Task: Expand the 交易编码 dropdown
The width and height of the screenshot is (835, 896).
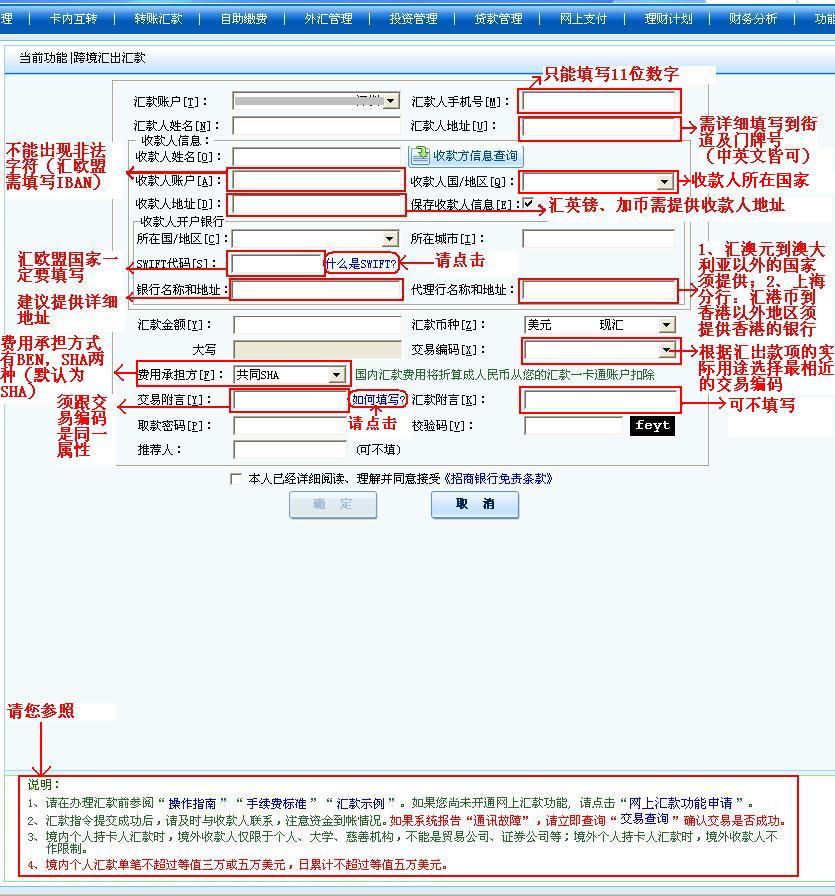Action: pos(666,350)
